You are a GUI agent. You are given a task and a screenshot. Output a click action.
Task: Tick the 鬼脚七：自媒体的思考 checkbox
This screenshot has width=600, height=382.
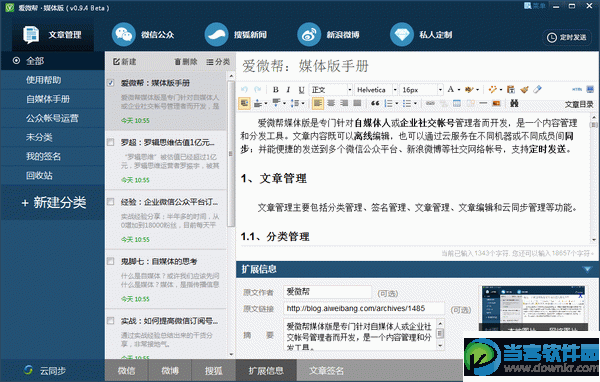pos(111,261)
